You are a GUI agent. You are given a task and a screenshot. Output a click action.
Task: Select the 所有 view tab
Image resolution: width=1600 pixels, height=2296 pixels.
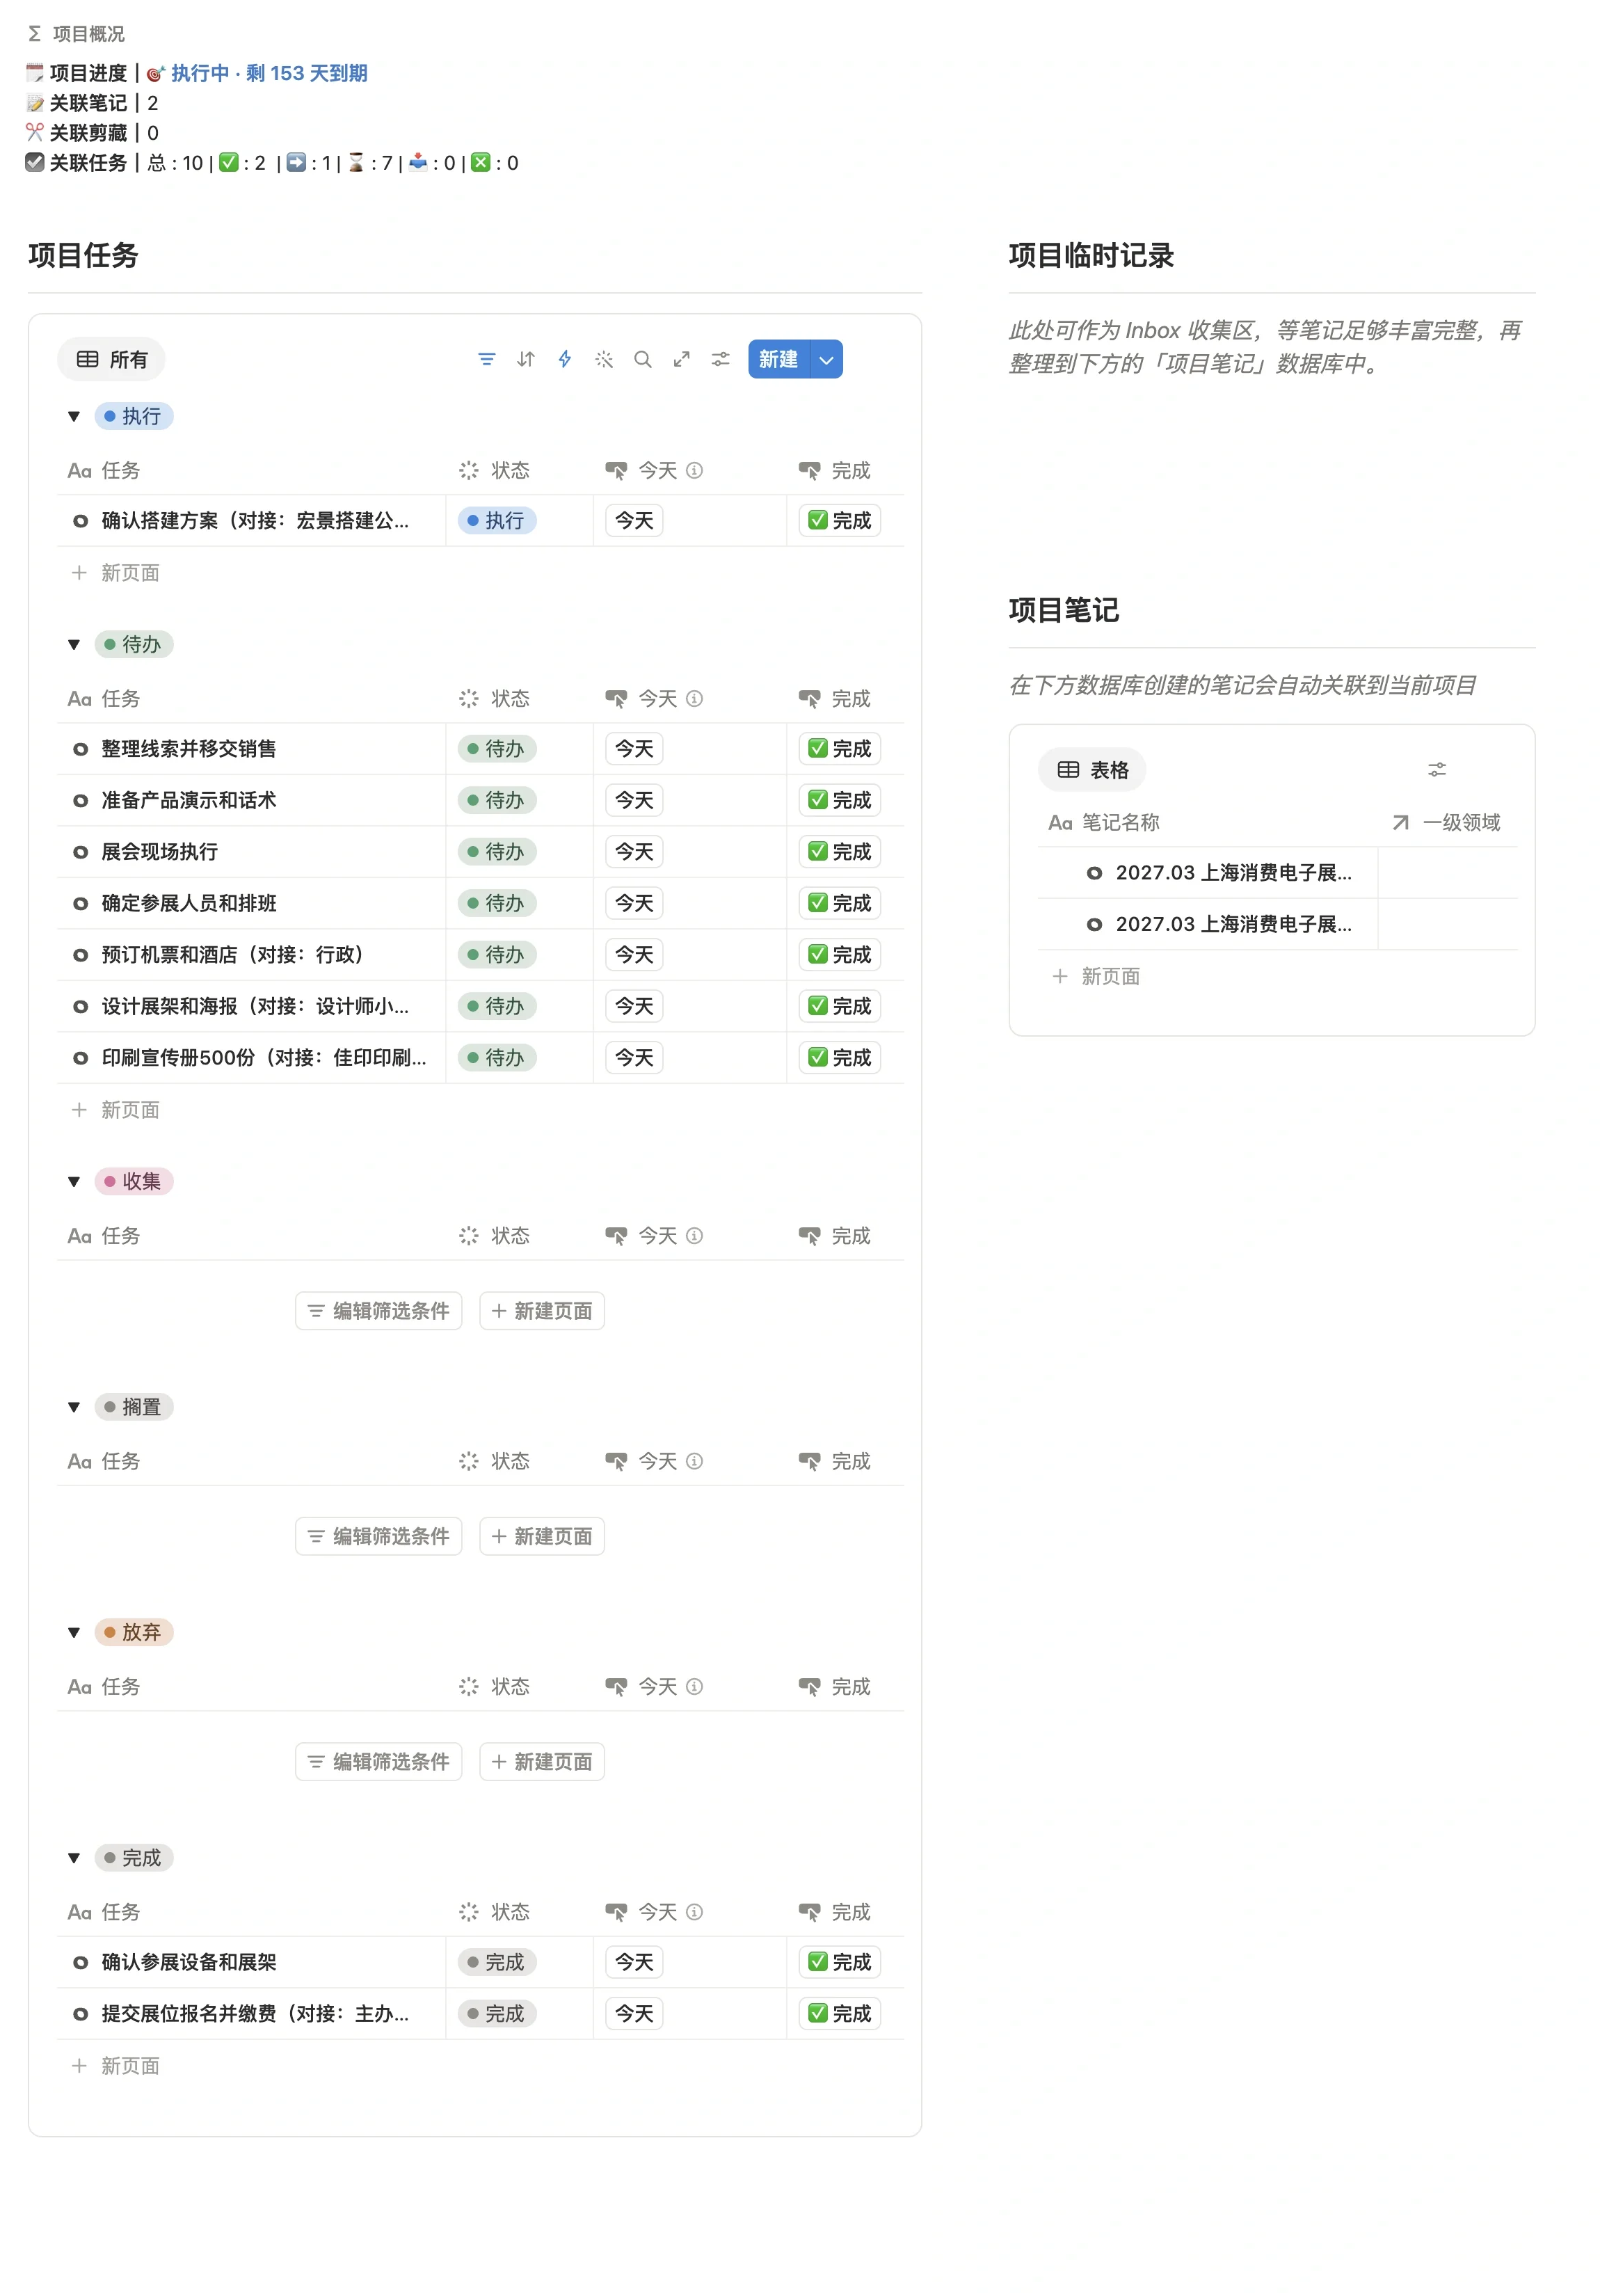(x=112, y=360)
